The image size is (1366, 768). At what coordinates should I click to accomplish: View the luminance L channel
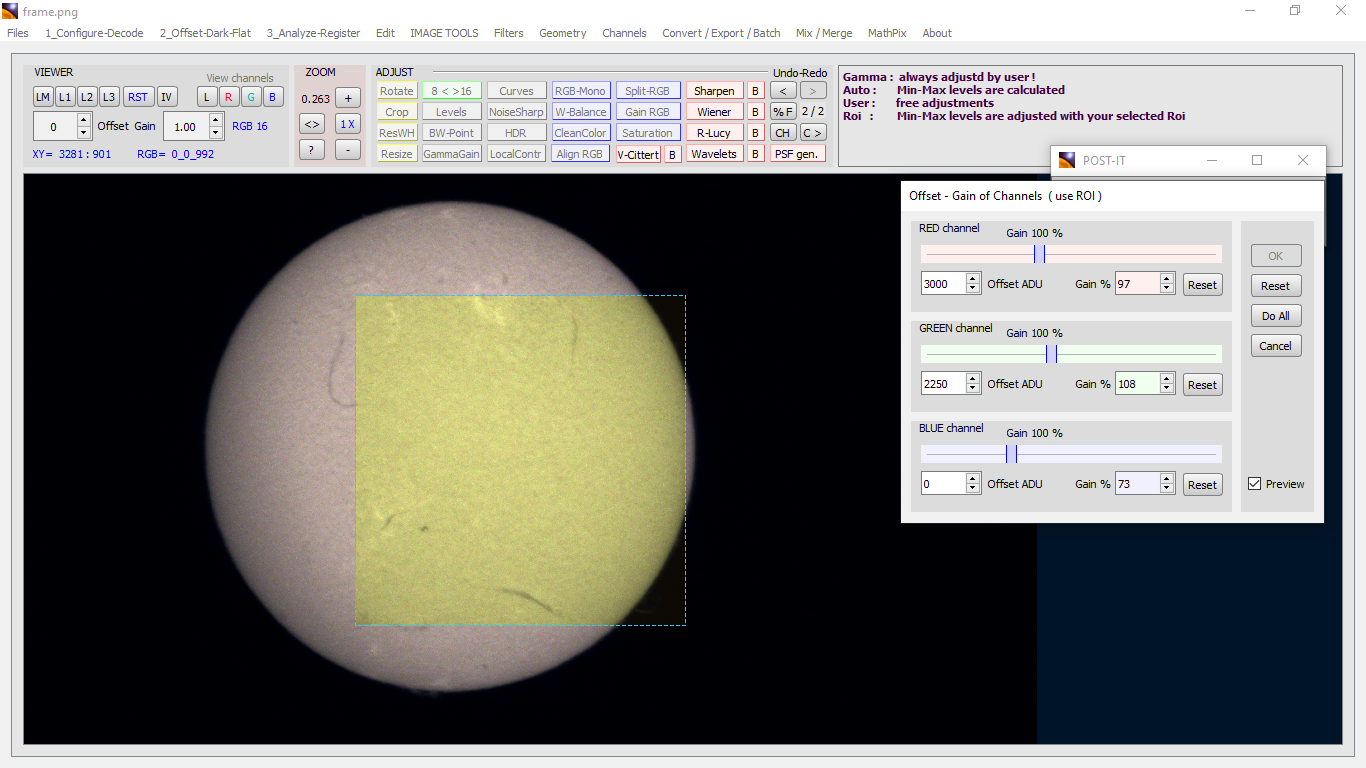[207, 97]
